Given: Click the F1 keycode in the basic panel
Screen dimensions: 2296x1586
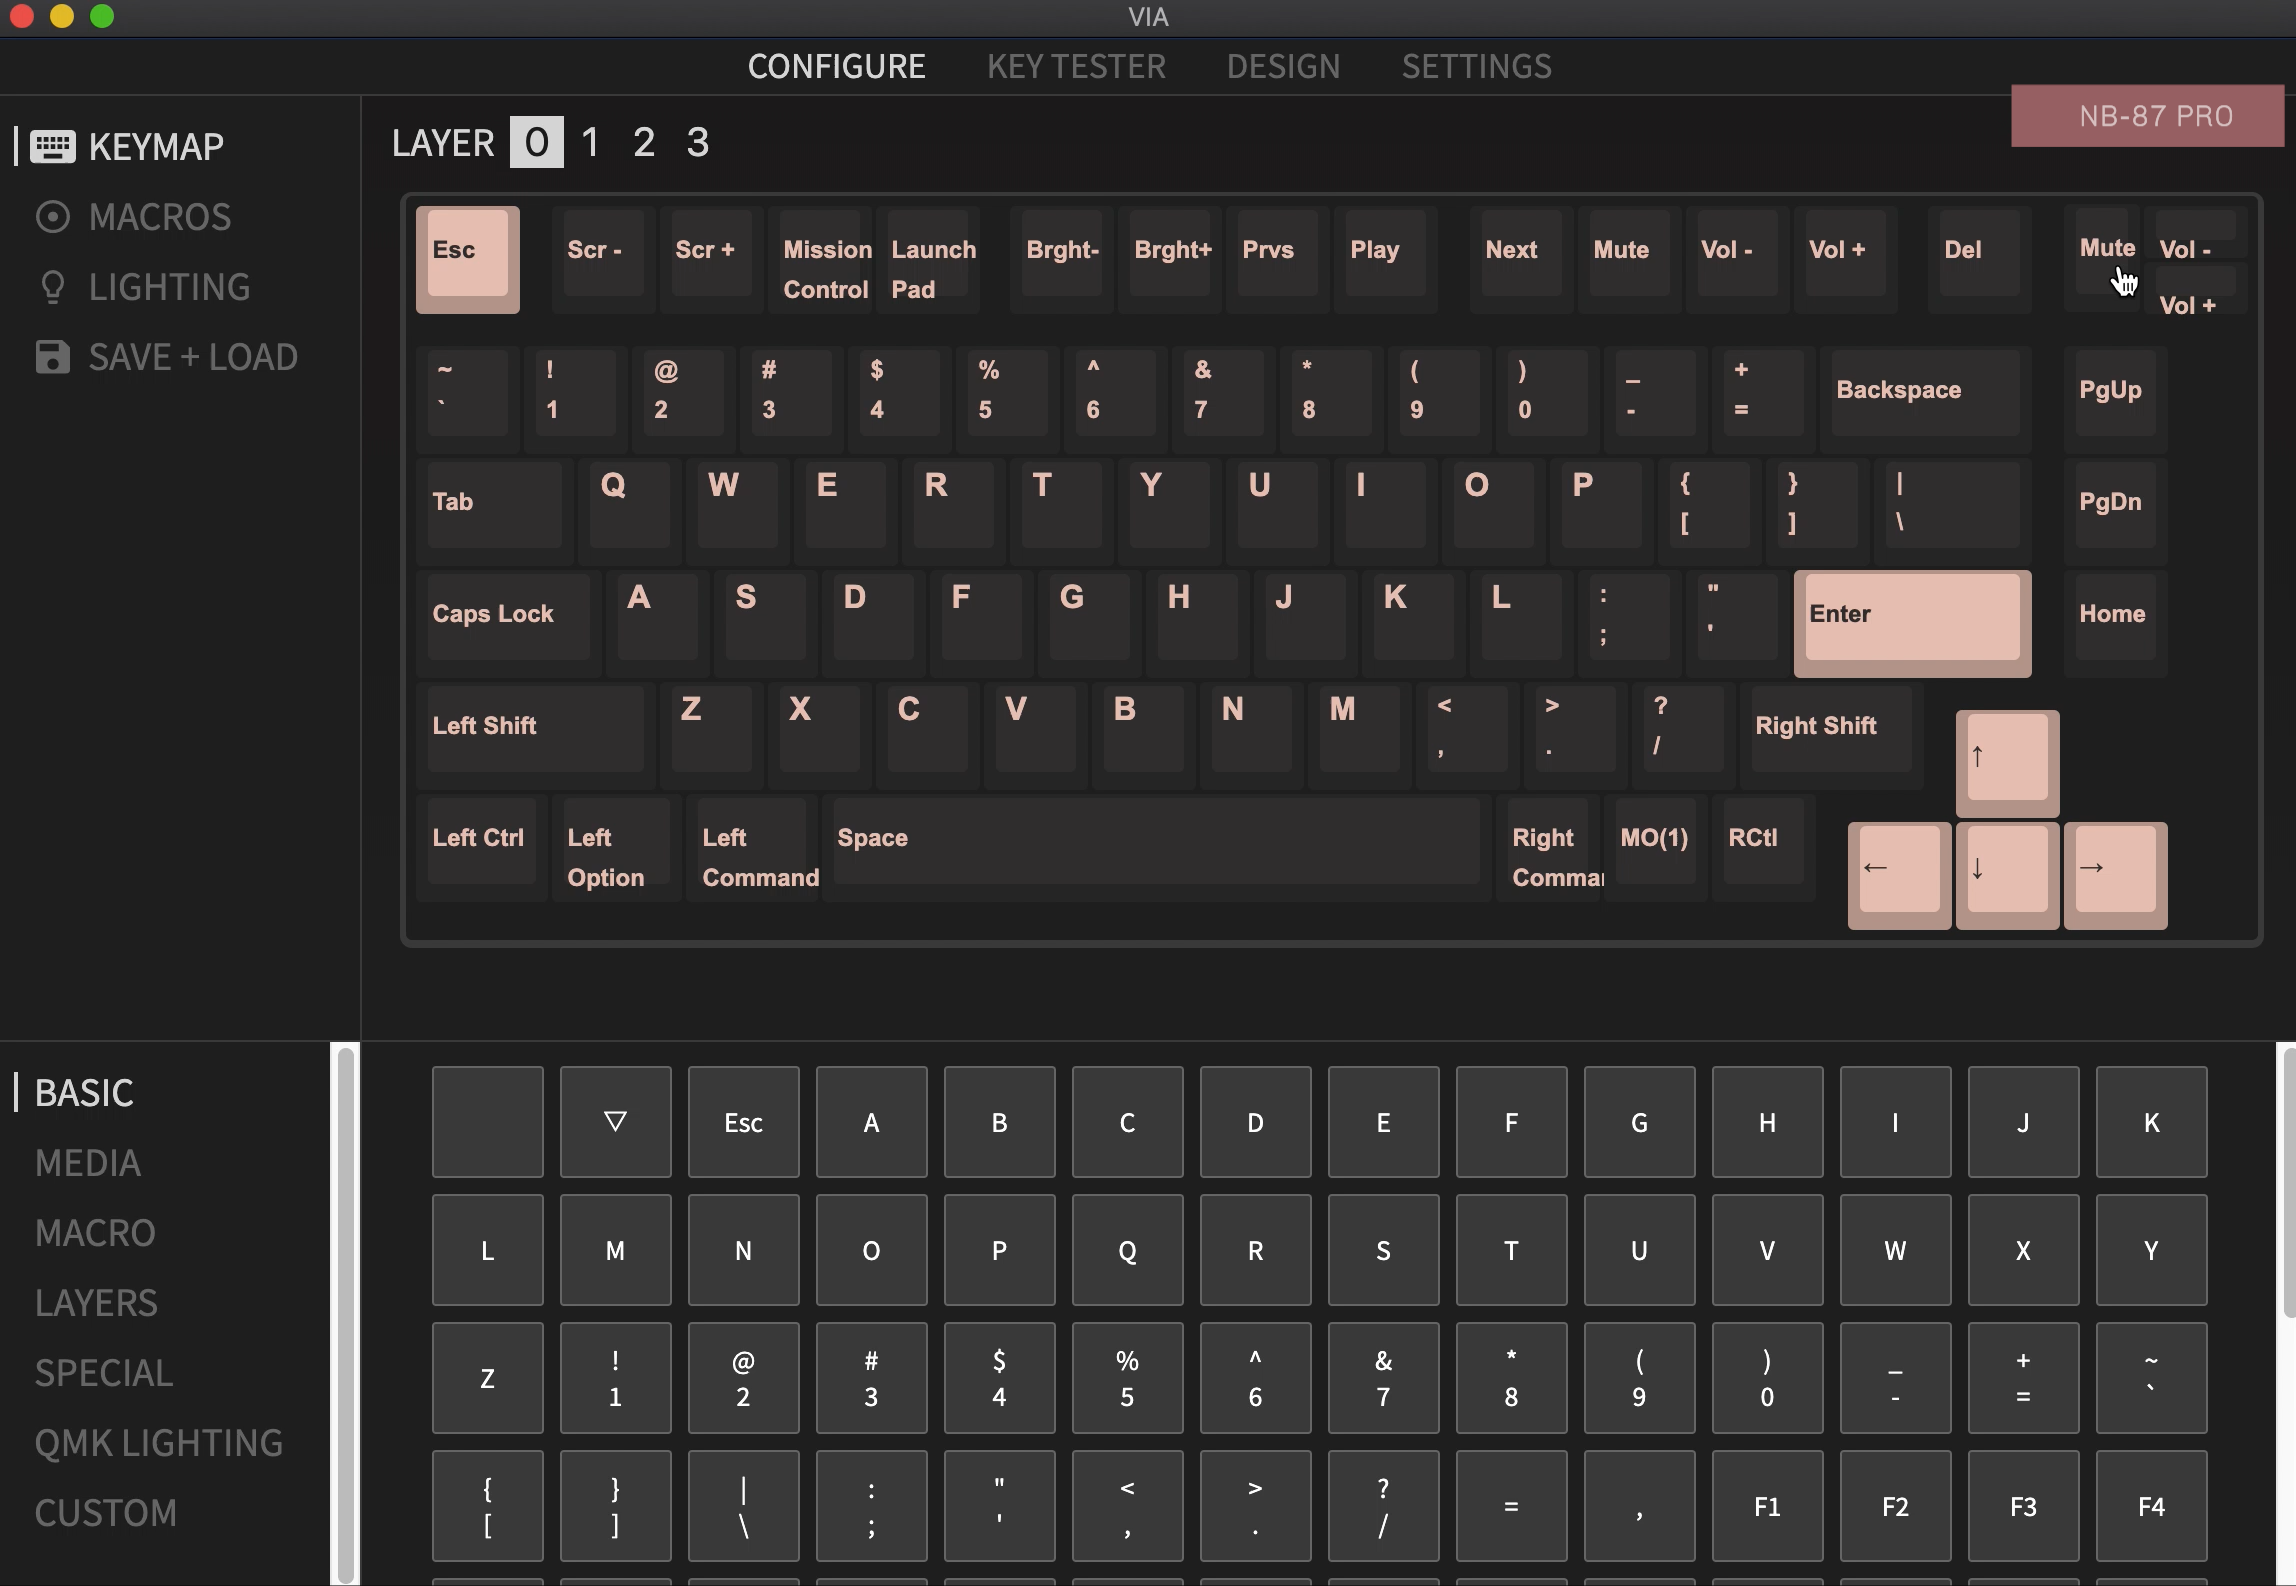Looking at the screenshot, I should (1766, 1506).
